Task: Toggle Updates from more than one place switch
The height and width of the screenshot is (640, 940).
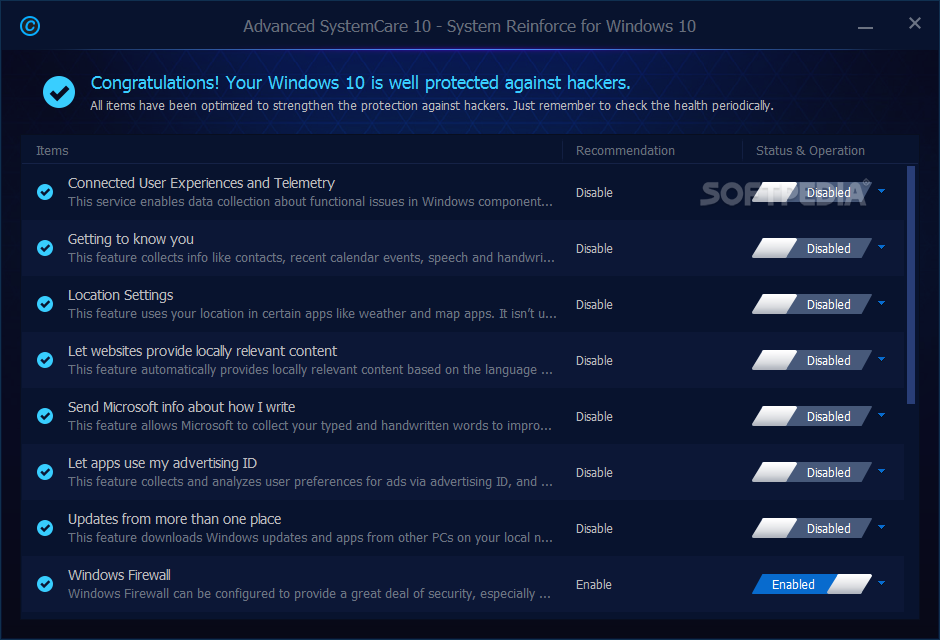Action: tap(812, 529)
